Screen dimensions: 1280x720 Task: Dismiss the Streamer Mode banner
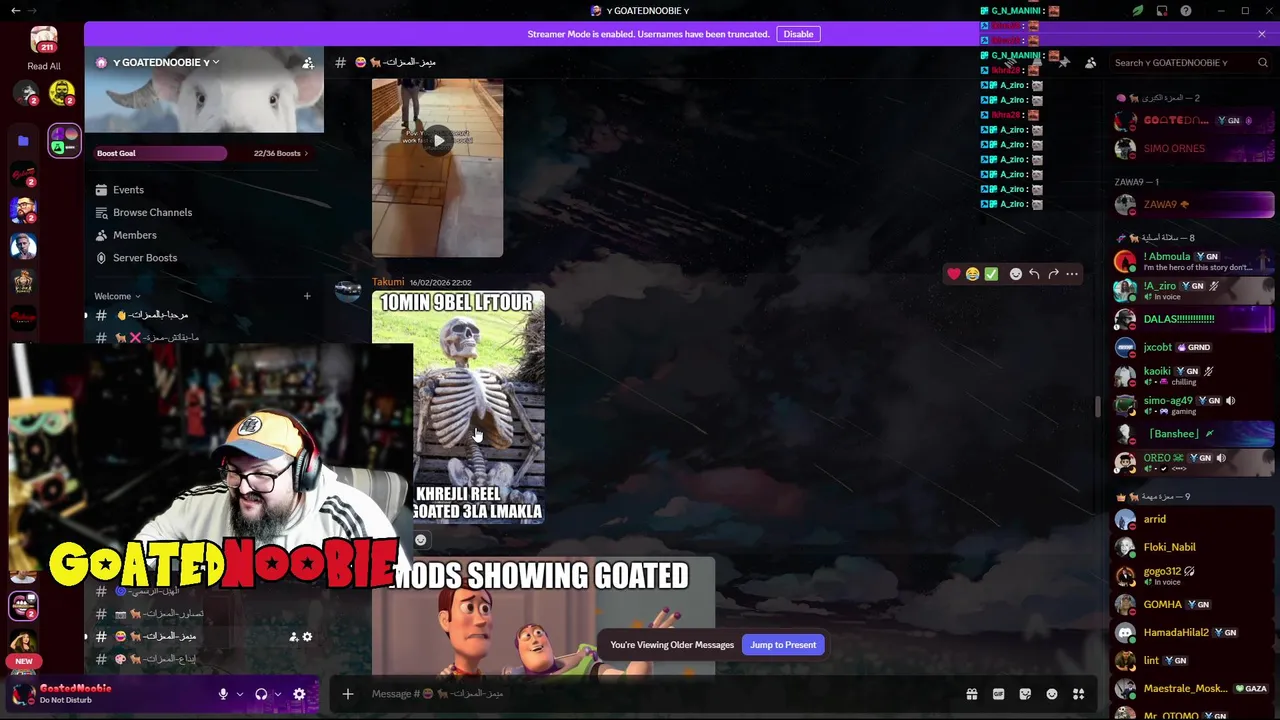tap(1262, 34)
